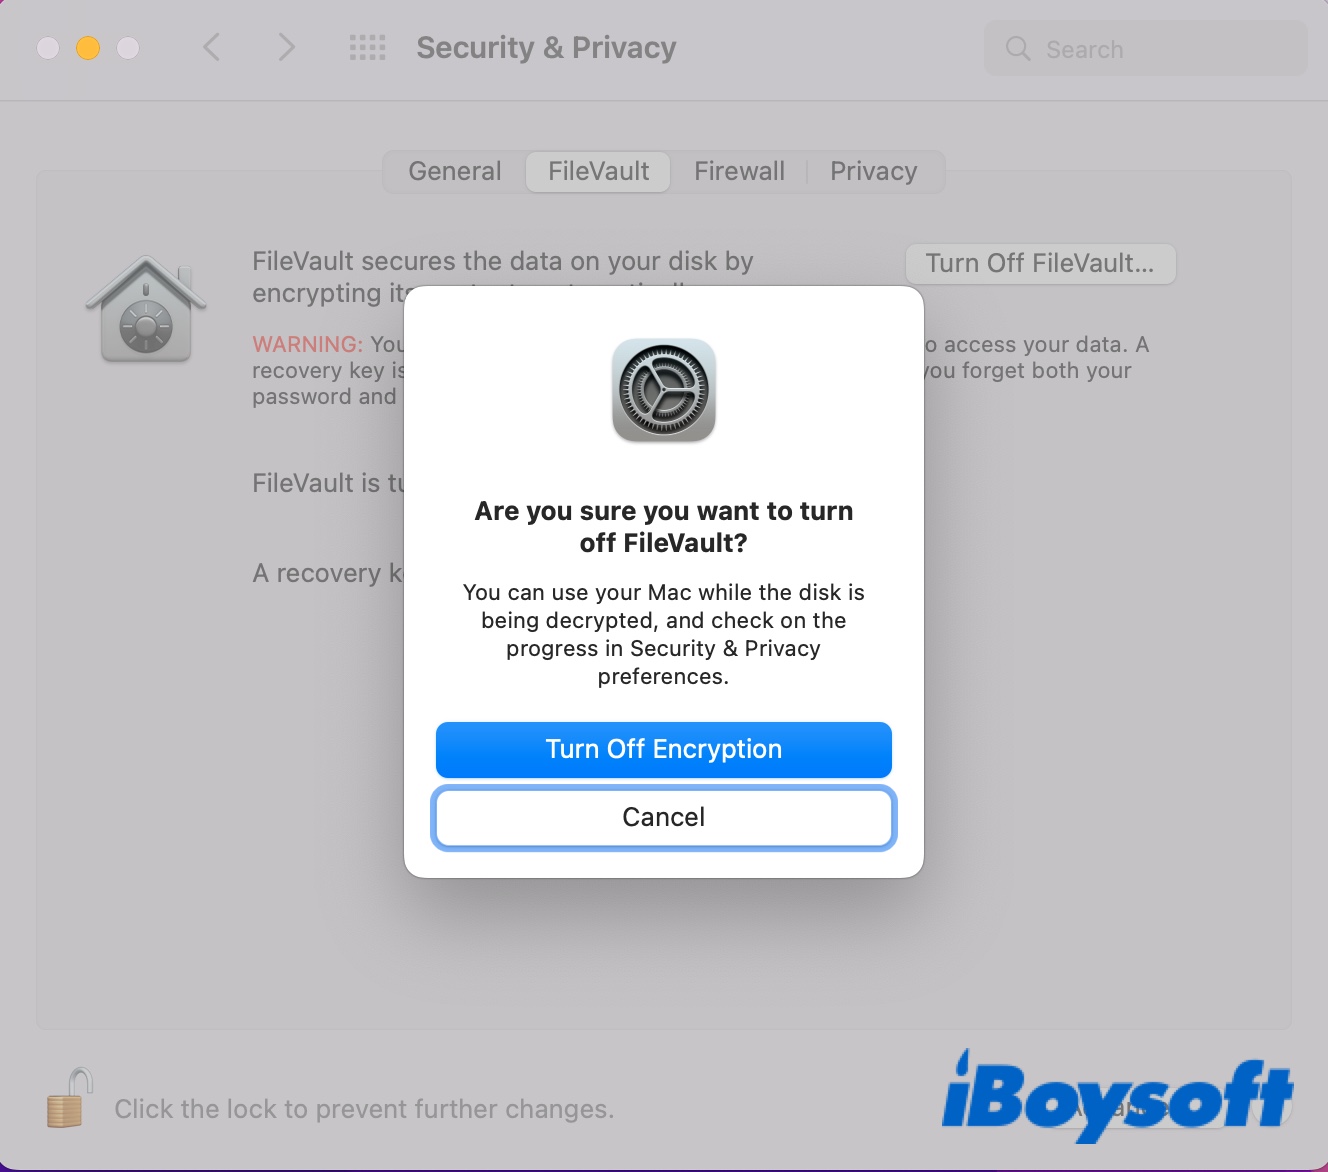
Task: Switch to the General tab
Action: [454, 171]
